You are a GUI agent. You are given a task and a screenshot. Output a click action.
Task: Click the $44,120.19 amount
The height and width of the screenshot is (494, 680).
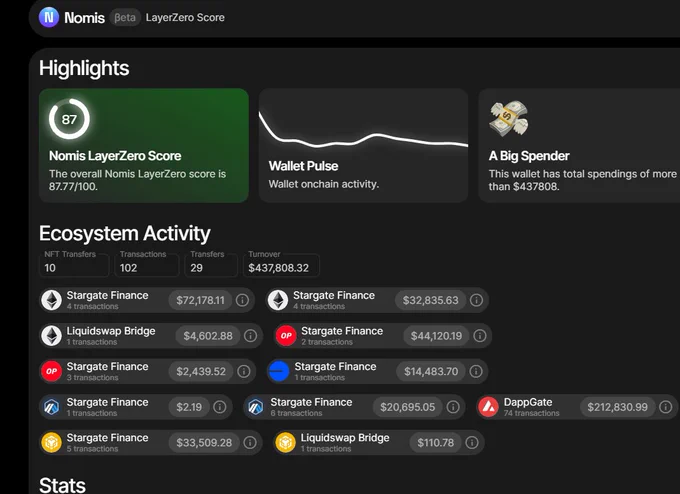(436, 336)
